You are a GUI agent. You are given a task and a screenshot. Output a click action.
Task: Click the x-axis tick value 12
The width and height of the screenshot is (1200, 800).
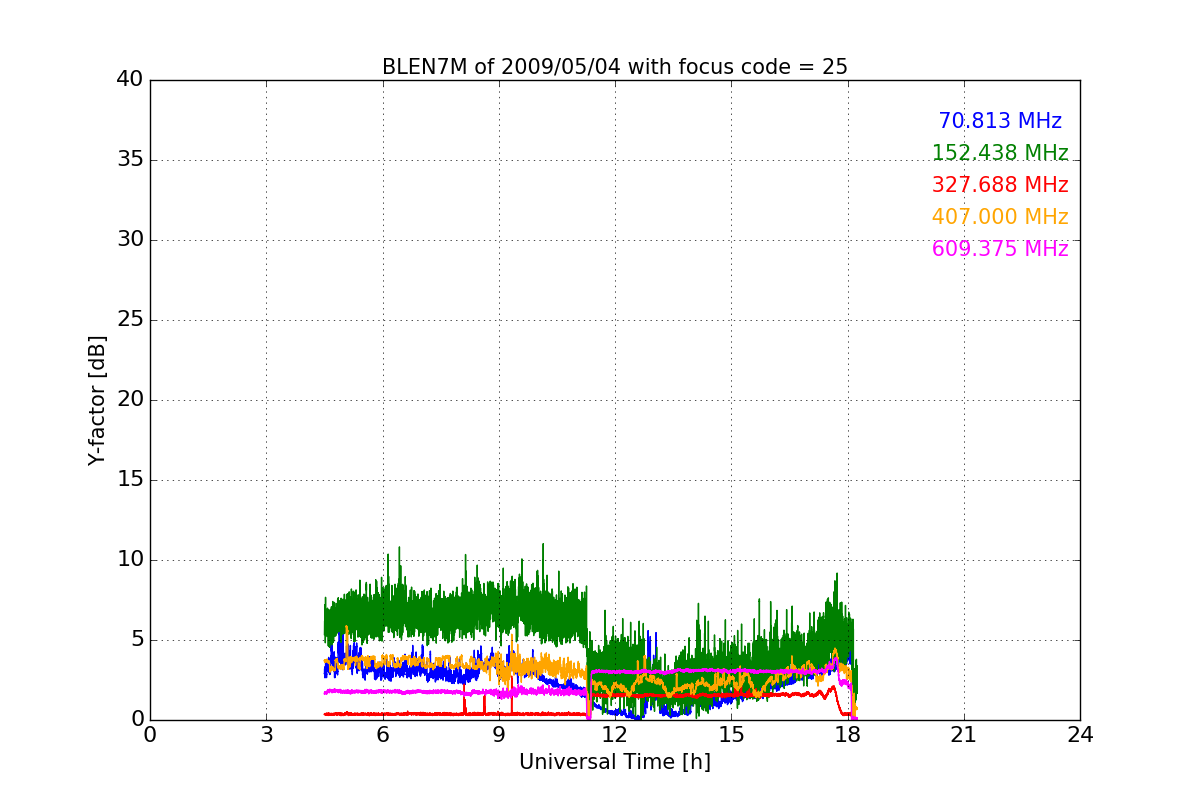(x=615, y=735)
